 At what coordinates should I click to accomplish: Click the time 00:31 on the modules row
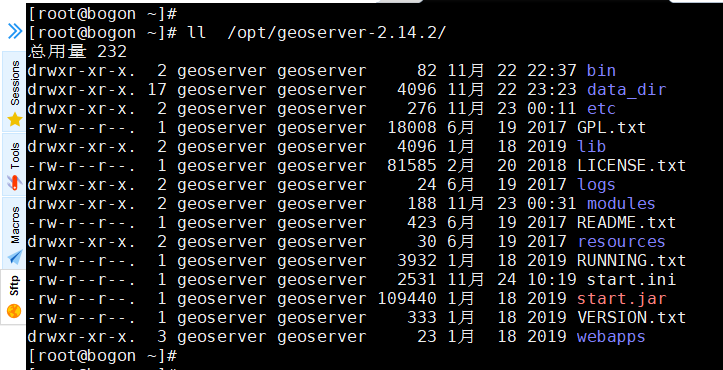[551, 203]
